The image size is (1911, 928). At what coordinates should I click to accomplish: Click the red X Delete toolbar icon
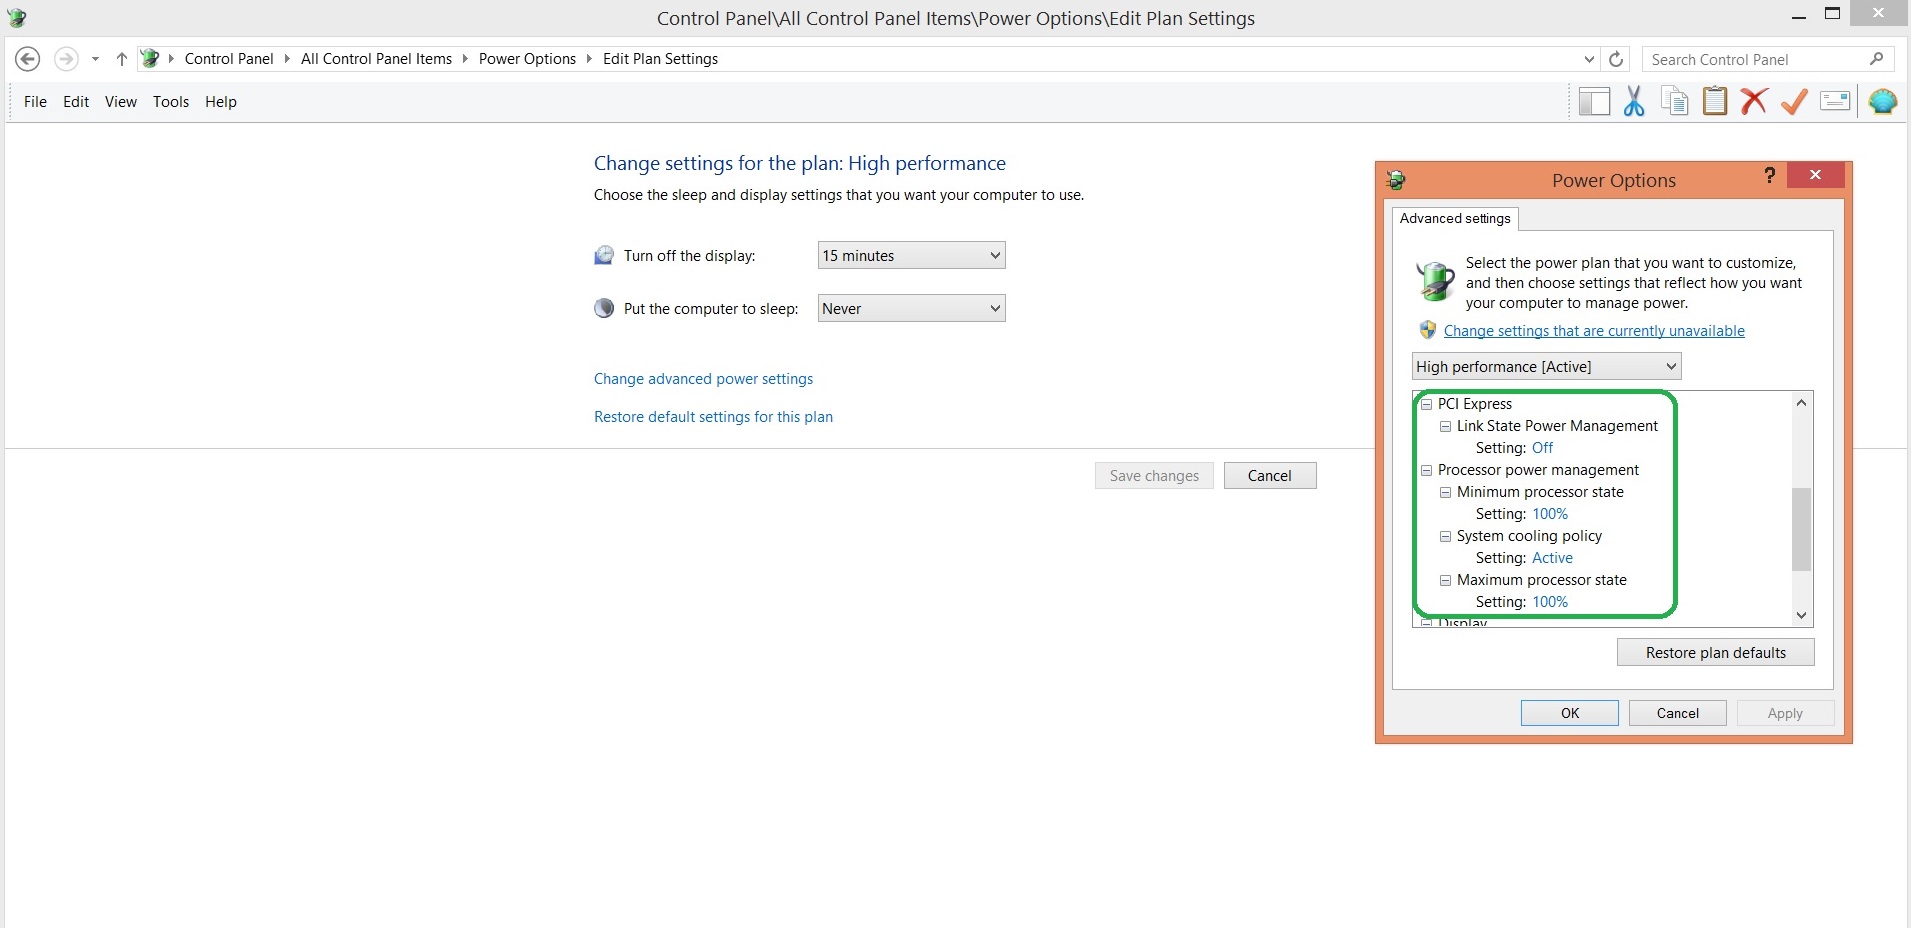point(1754,101)
